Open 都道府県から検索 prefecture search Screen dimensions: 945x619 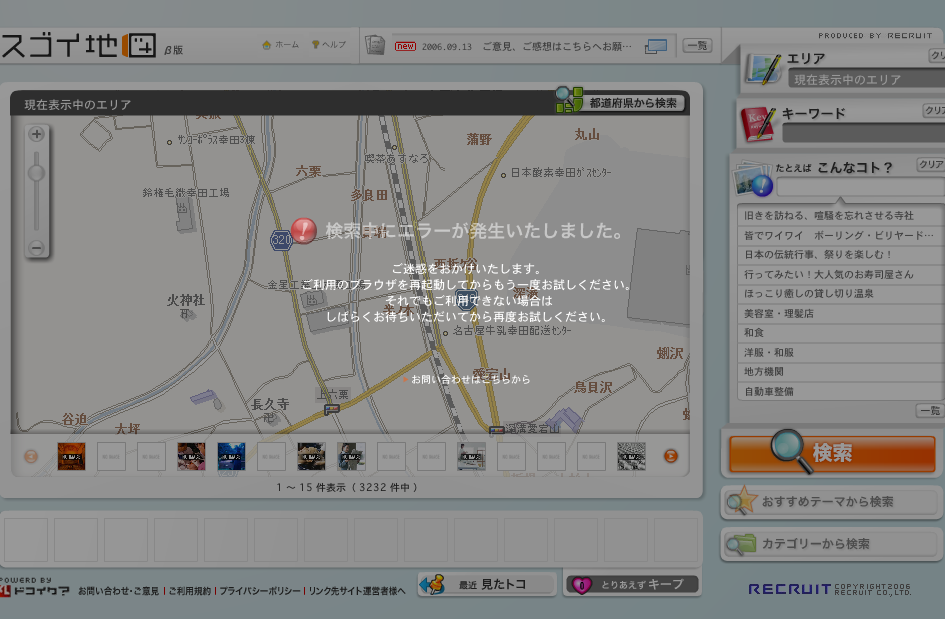621,102
